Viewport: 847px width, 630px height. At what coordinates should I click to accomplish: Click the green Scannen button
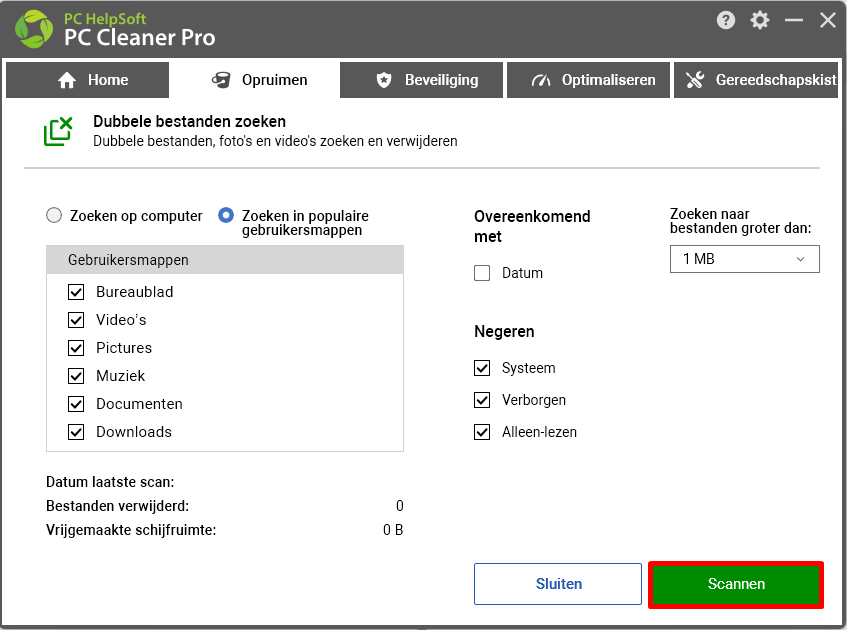click(736, 584)
